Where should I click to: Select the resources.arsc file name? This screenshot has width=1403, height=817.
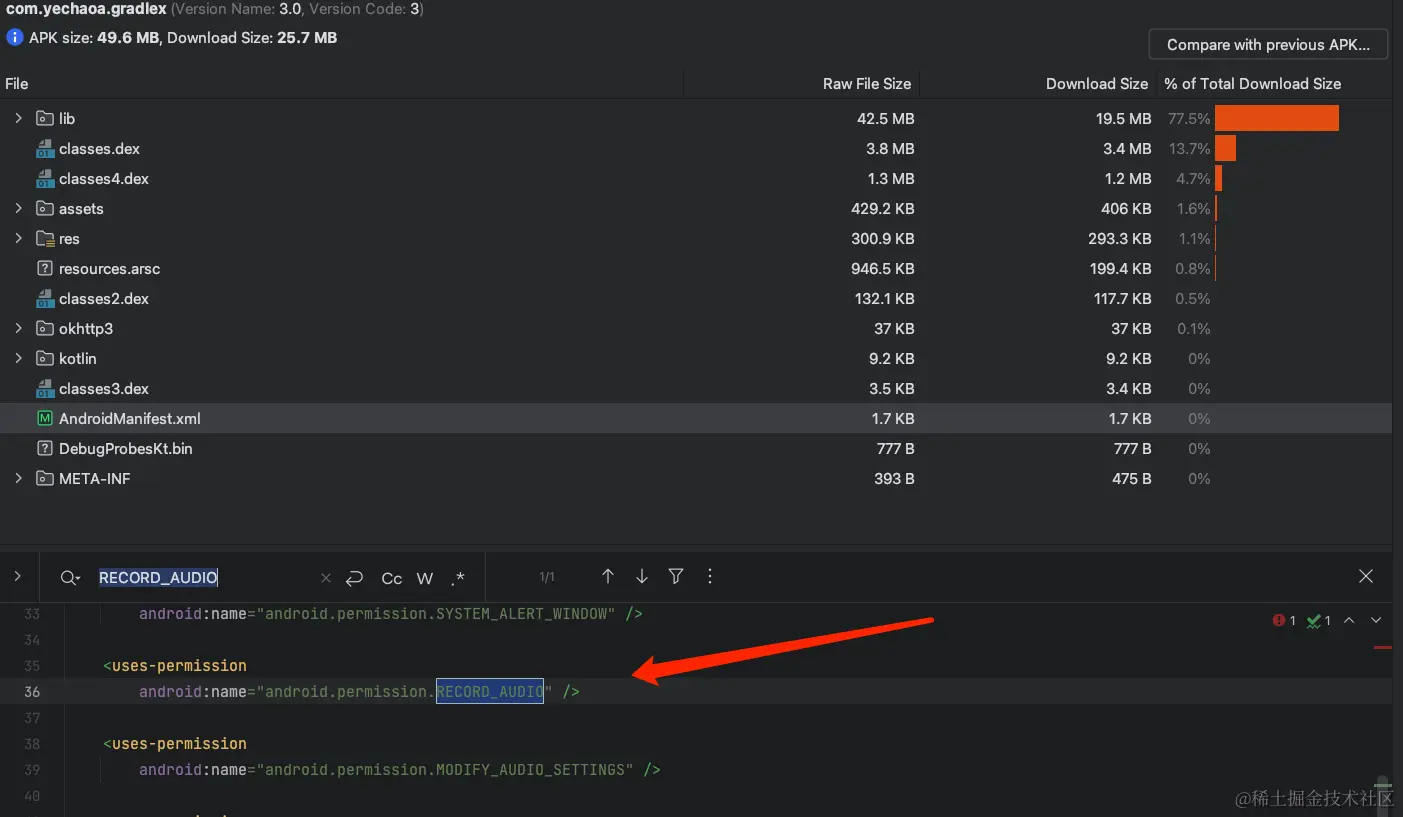[109, 269]
